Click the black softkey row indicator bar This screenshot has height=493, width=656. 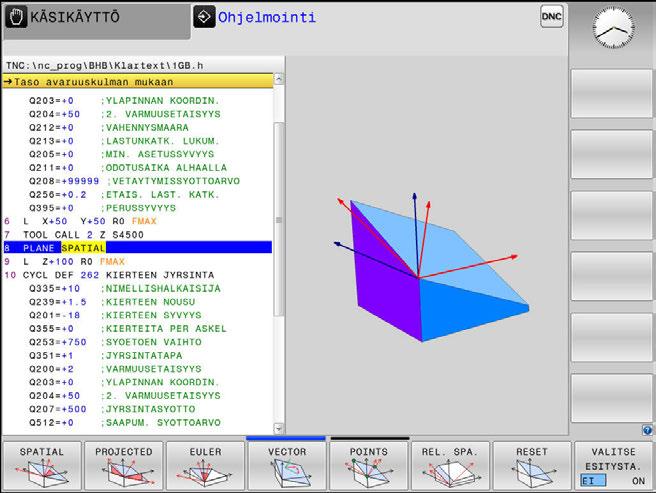[370, 438]
